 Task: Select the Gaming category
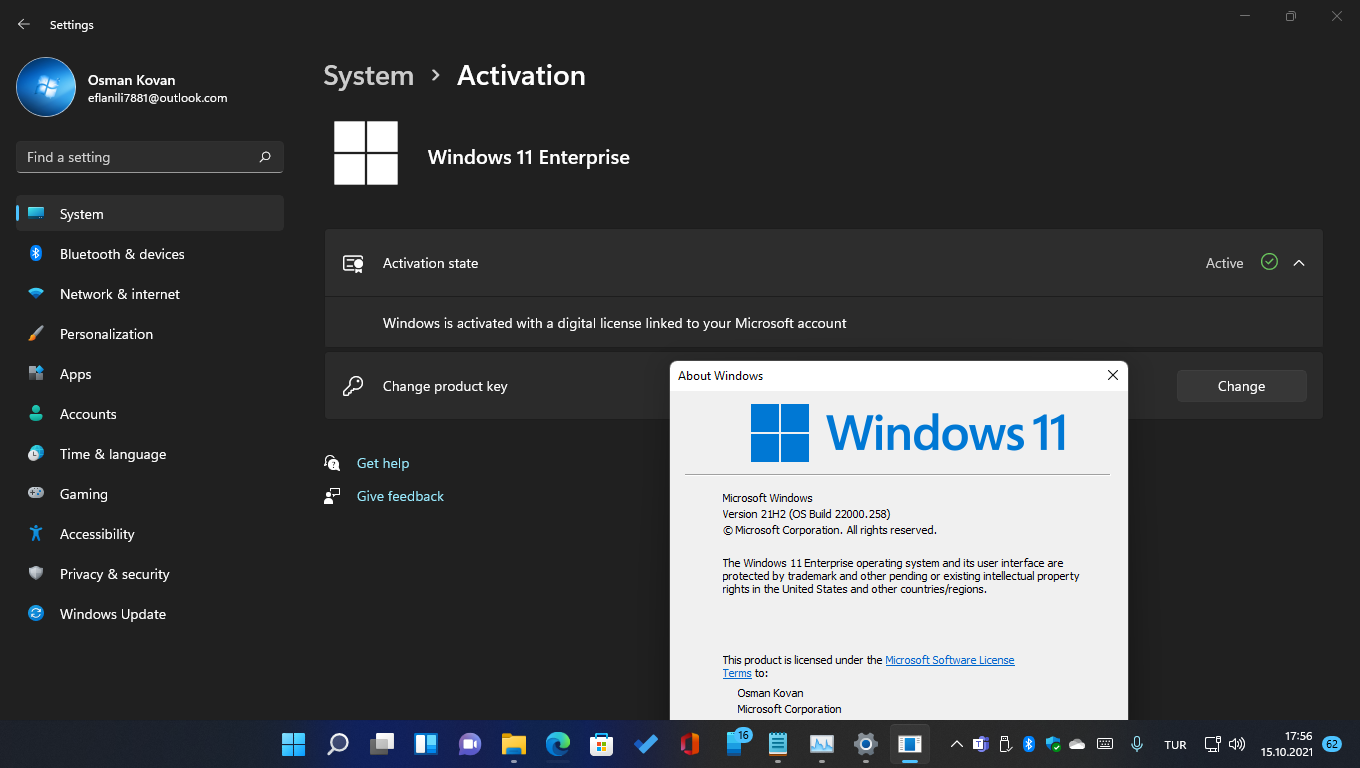point(150,494)
